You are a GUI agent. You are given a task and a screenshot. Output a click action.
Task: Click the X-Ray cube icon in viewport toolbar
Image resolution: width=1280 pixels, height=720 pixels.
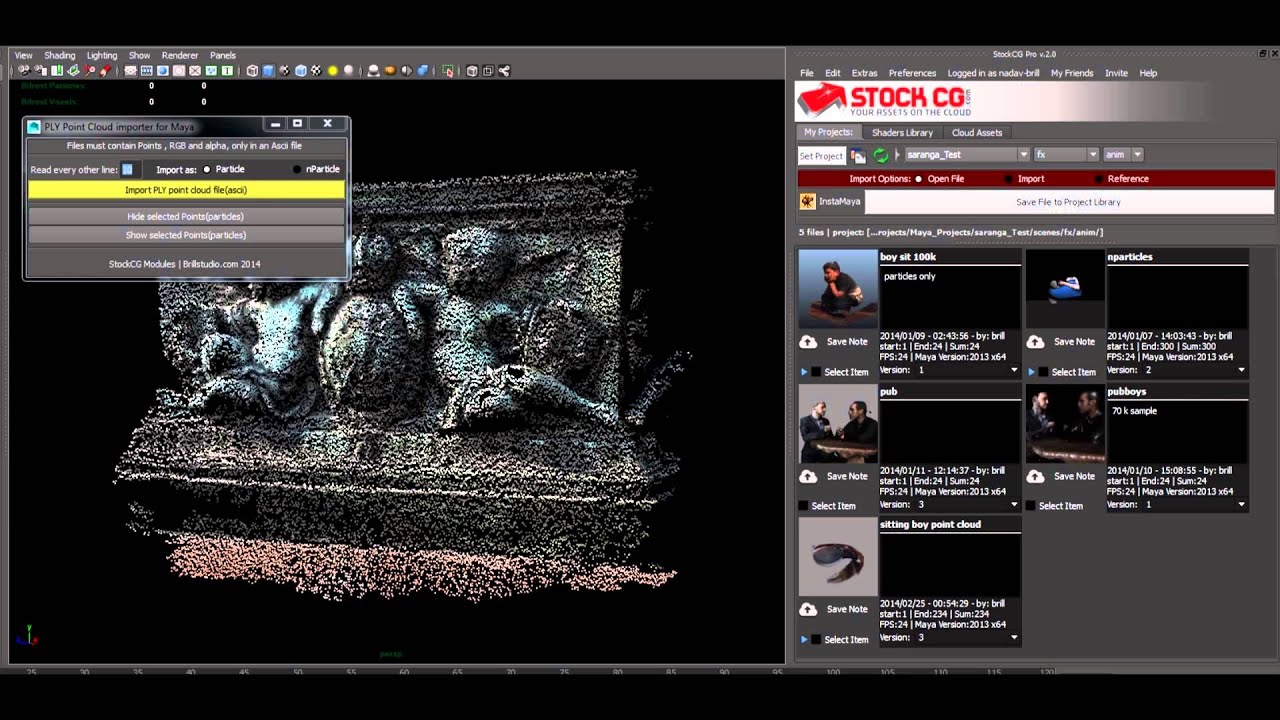point(472,71)
